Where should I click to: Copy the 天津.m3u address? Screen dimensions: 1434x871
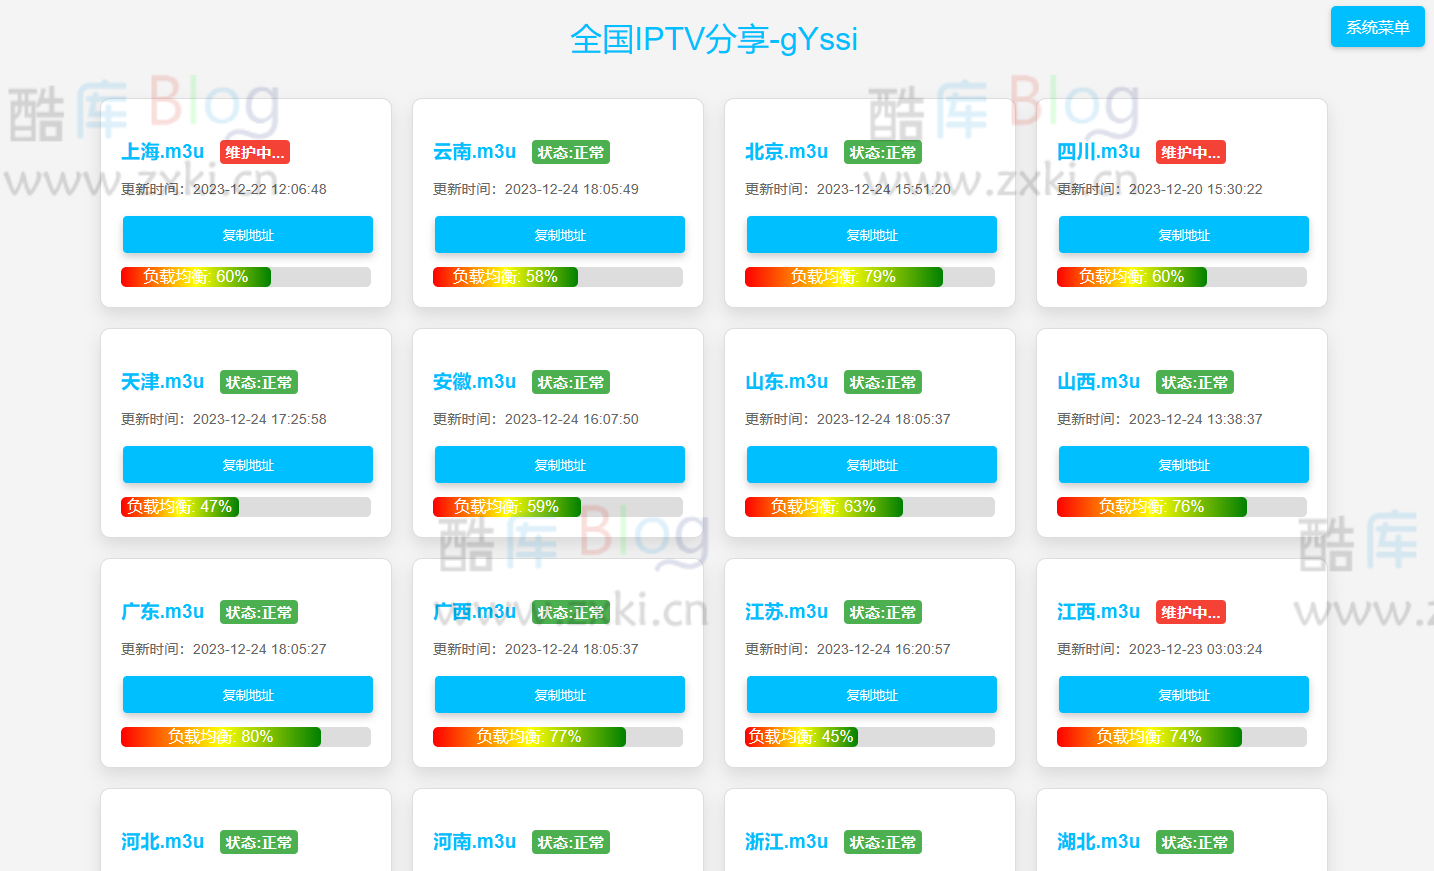tap(247, 464)
